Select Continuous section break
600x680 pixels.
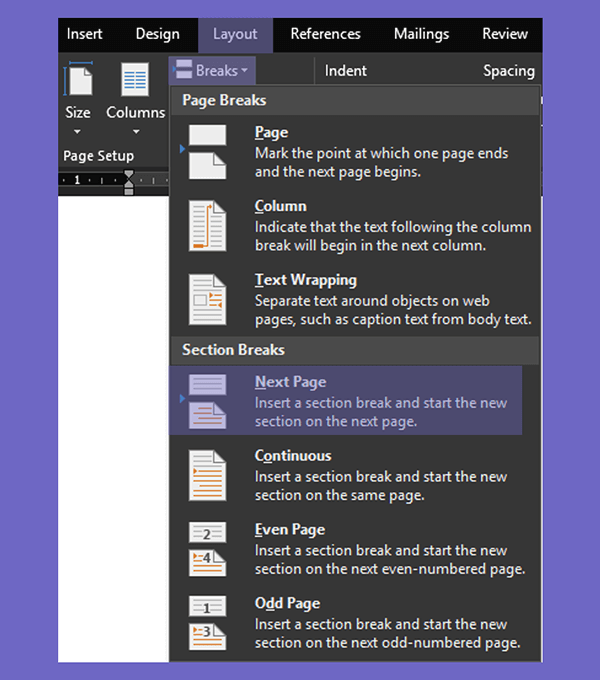pyautogui.click(x=355, y=475)
